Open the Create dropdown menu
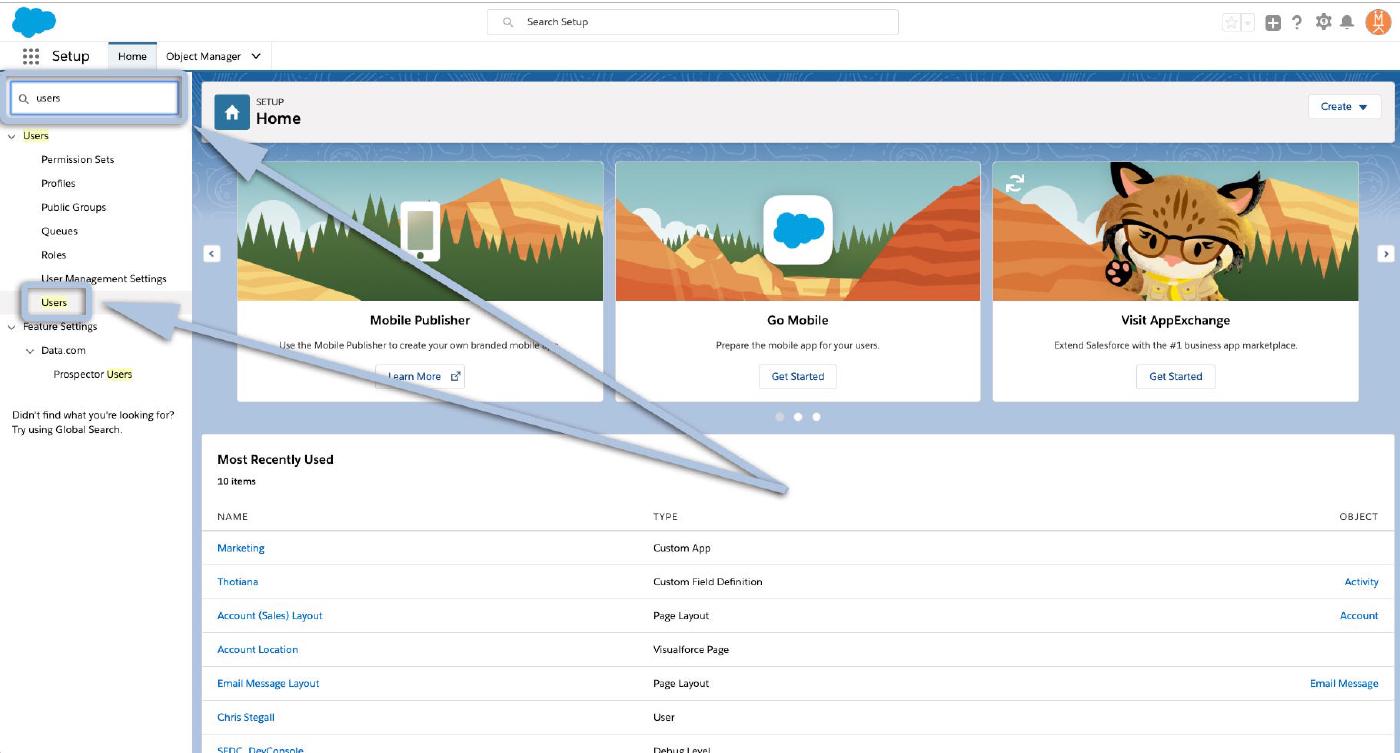Image resolution: width=1400 pixels, height=753 pixels. coord(1344,107)
